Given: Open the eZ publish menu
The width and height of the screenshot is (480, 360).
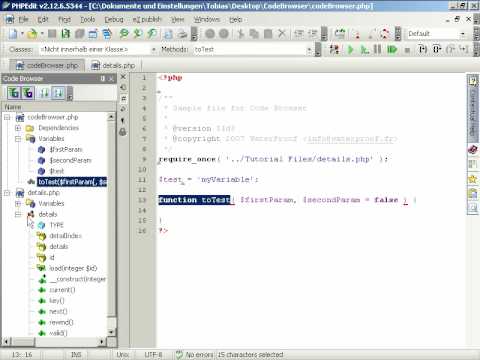Looking at the screenshot, I should (147, 20).
